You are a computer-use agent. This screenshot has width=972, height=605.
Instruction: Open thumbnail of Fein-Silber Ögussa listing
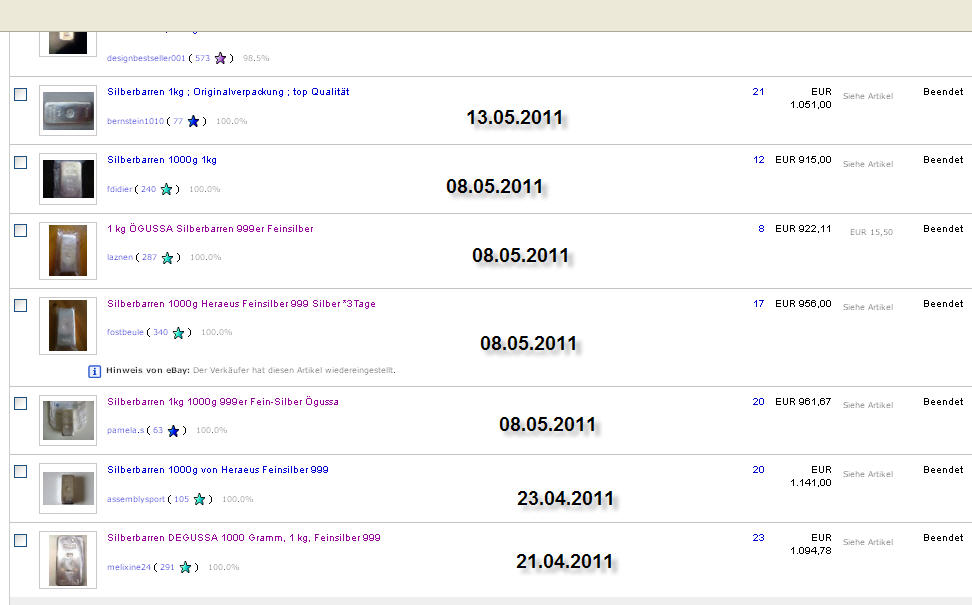[x=68, y=420]
